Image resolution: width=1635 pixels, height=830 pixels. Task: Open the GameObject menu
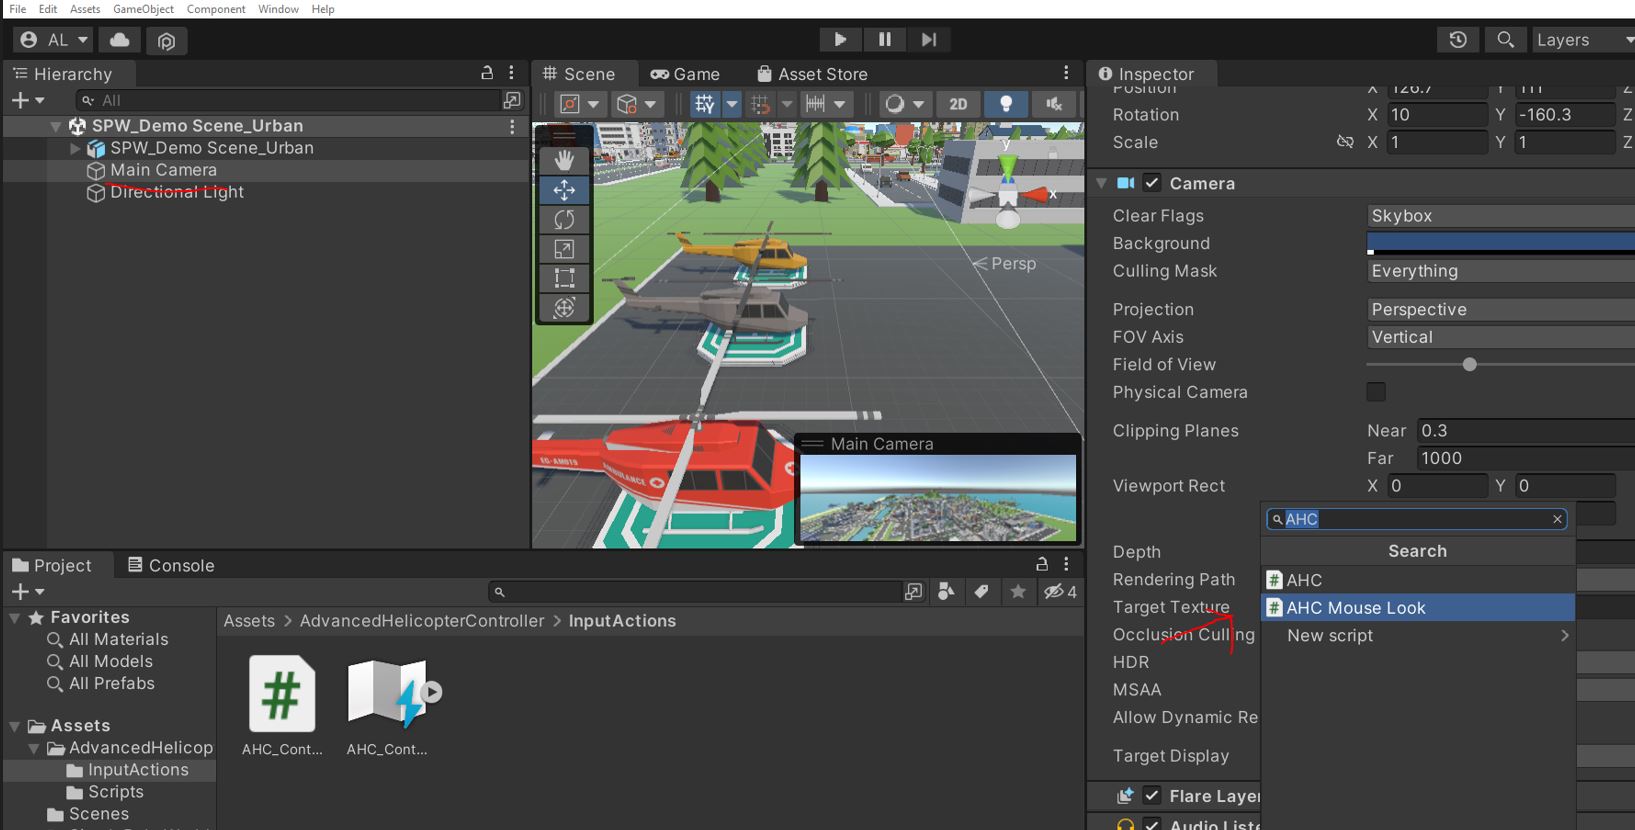click(143, 9)
